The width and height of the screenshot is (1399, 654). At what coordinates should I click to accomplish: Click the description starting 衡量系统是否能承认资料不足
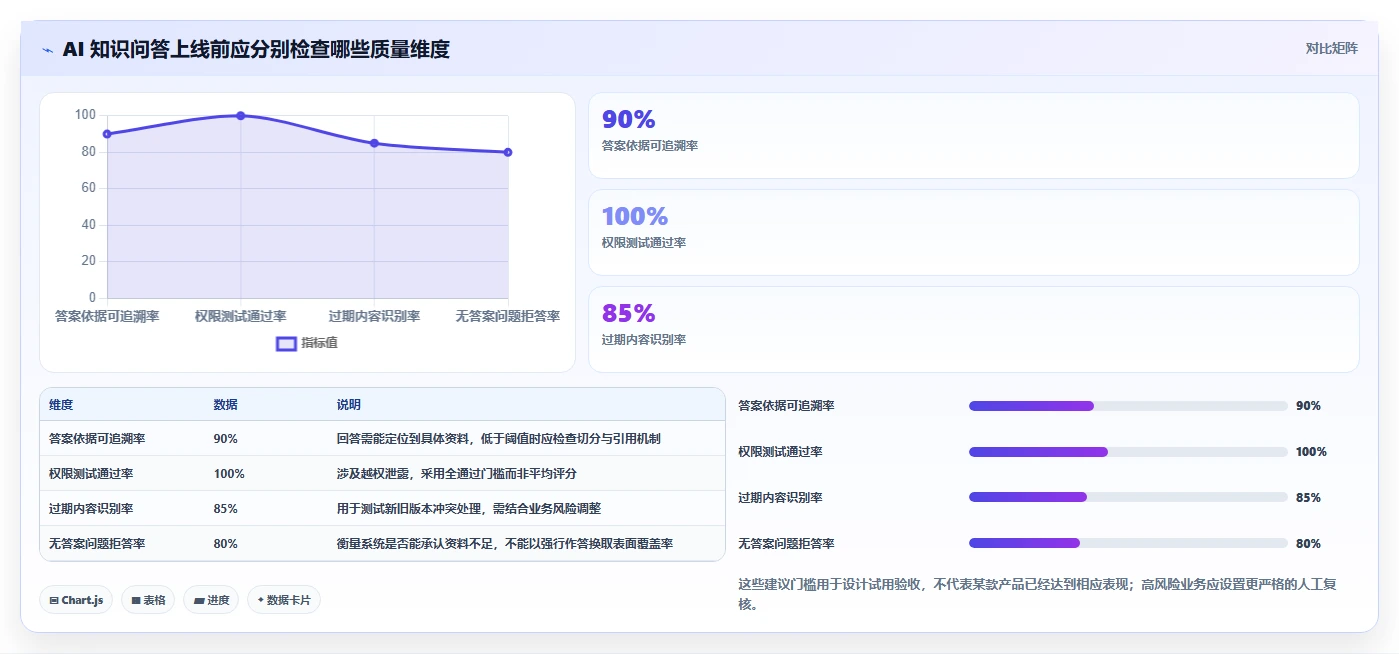pyautogui.click(x=505, y=544)
